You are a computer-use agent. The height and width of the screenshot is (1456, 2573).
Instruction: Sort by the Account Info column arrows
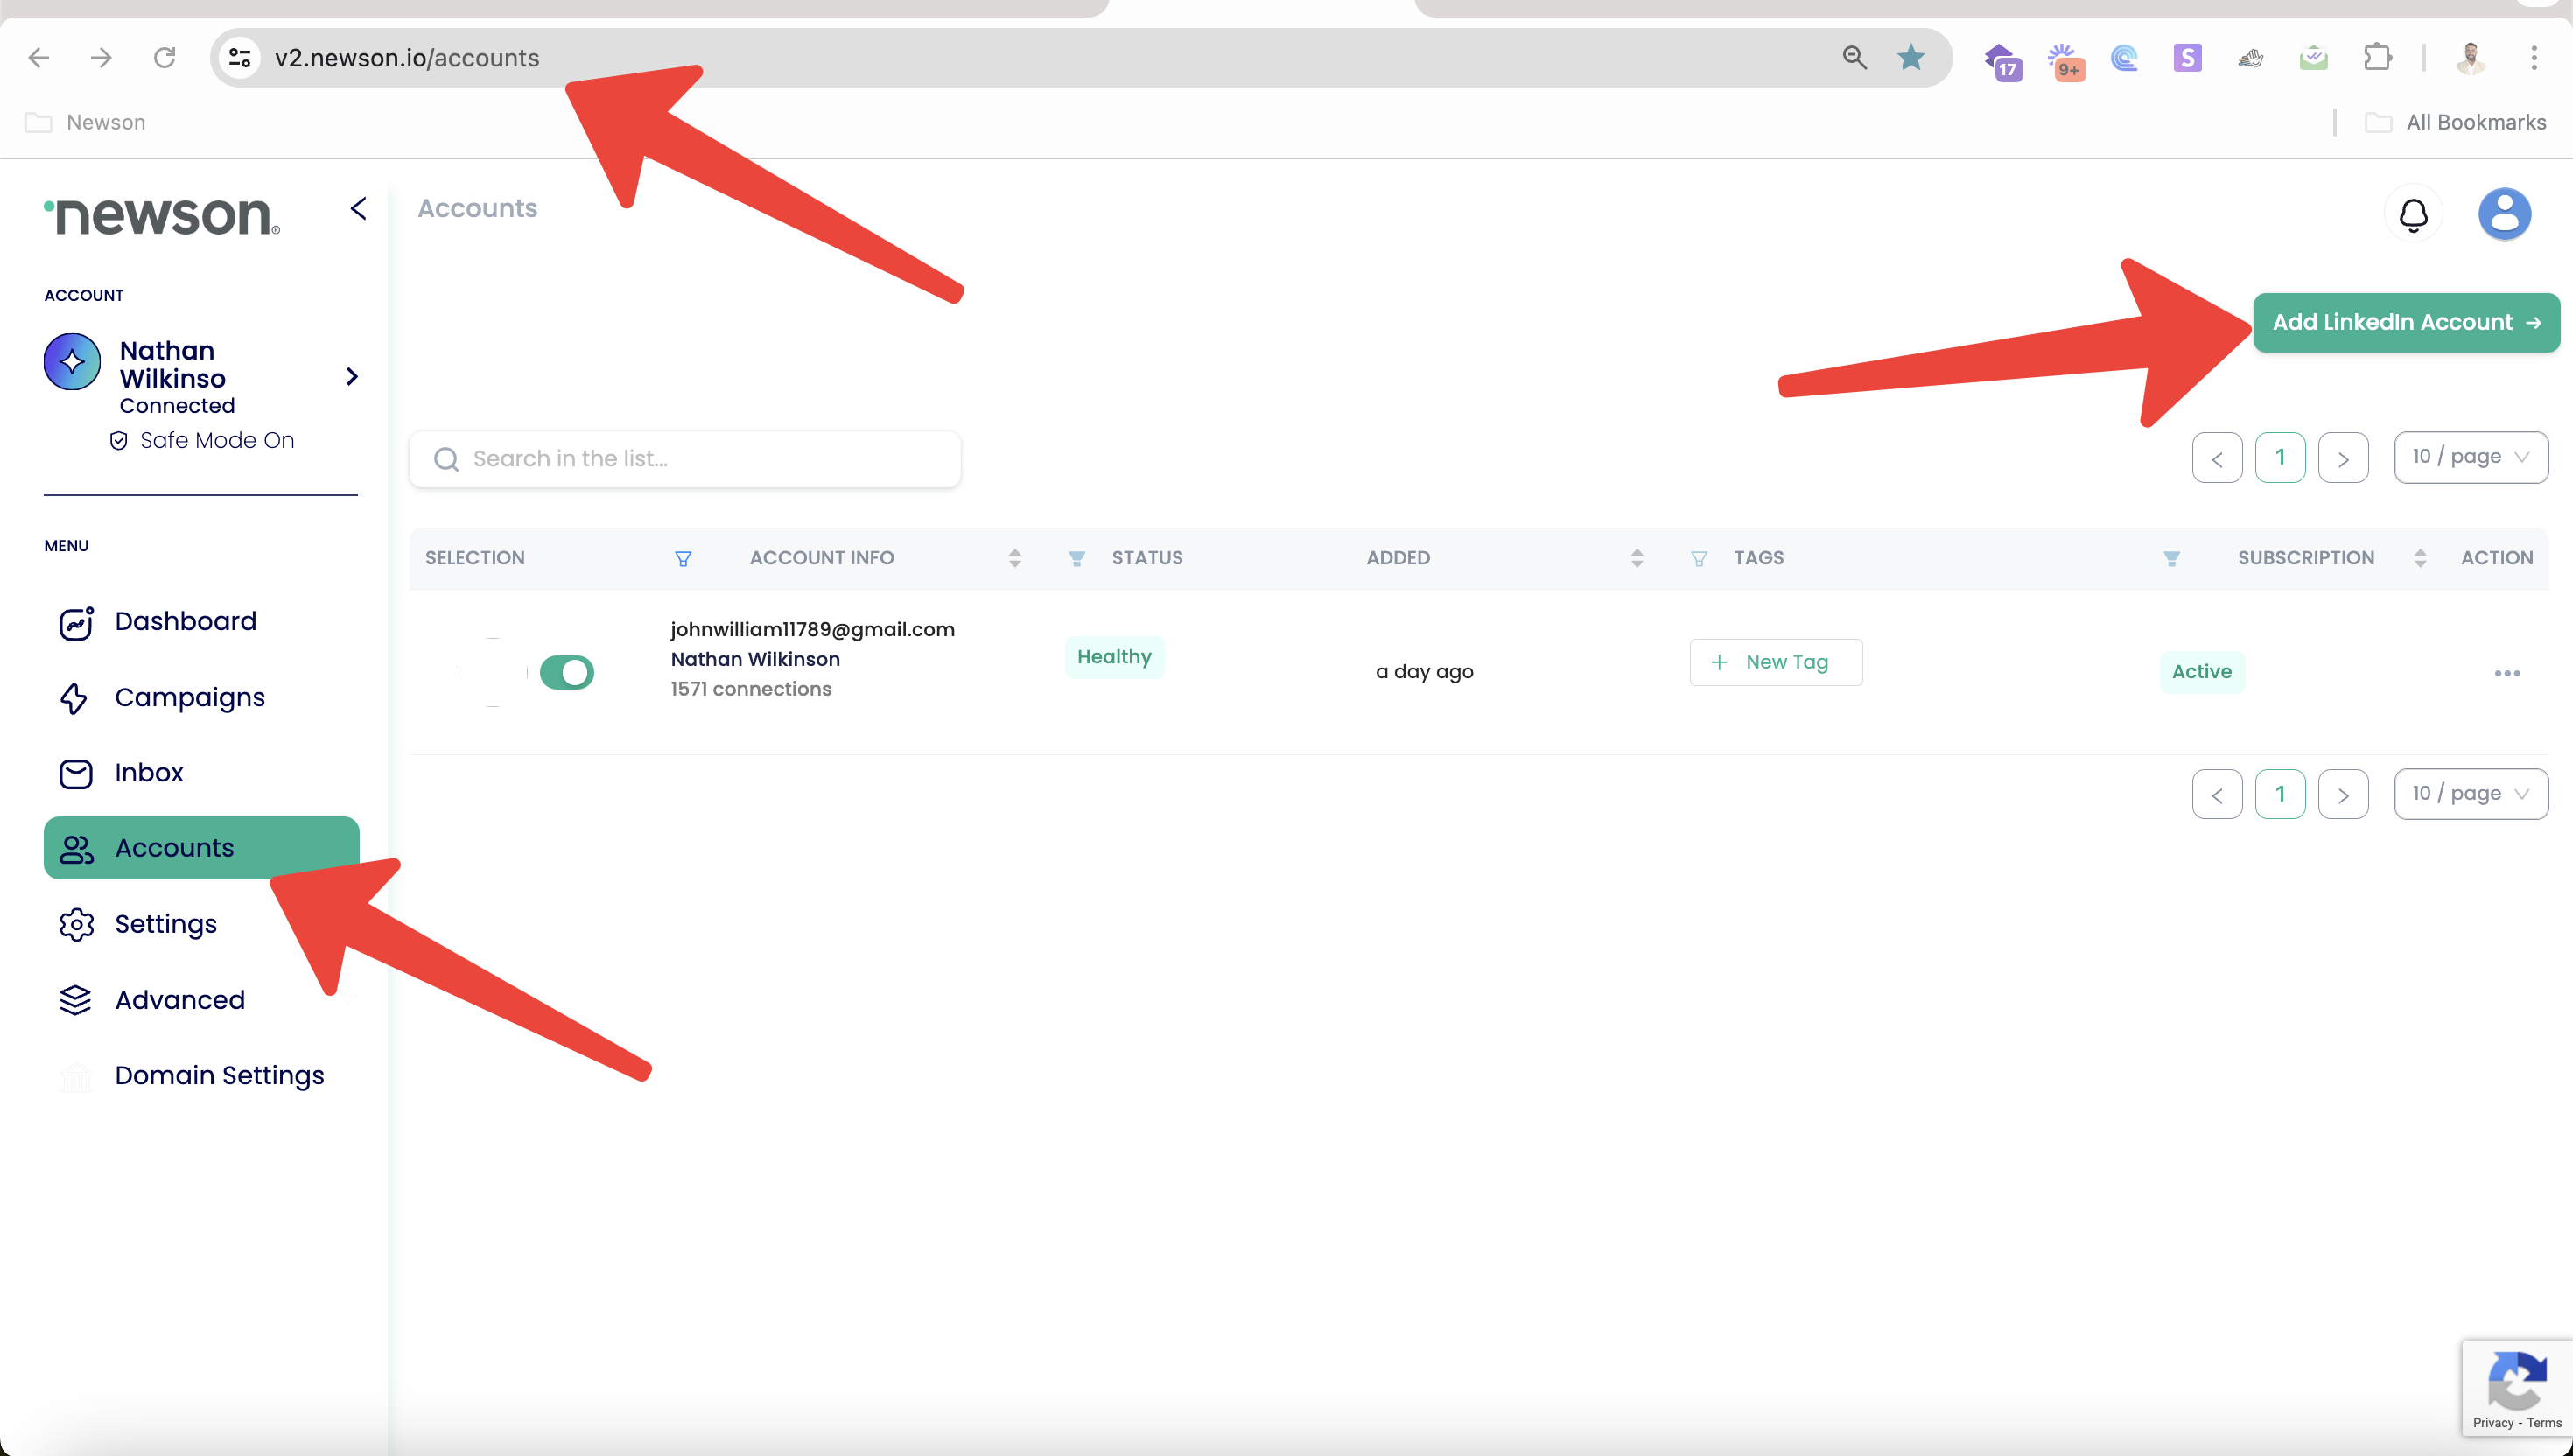coord(1014,558)
